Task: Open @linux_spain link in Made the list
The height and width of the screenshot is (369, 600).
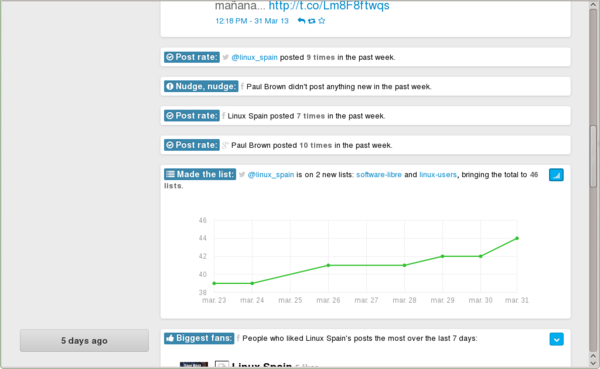Action: click(x=271, y=175)
